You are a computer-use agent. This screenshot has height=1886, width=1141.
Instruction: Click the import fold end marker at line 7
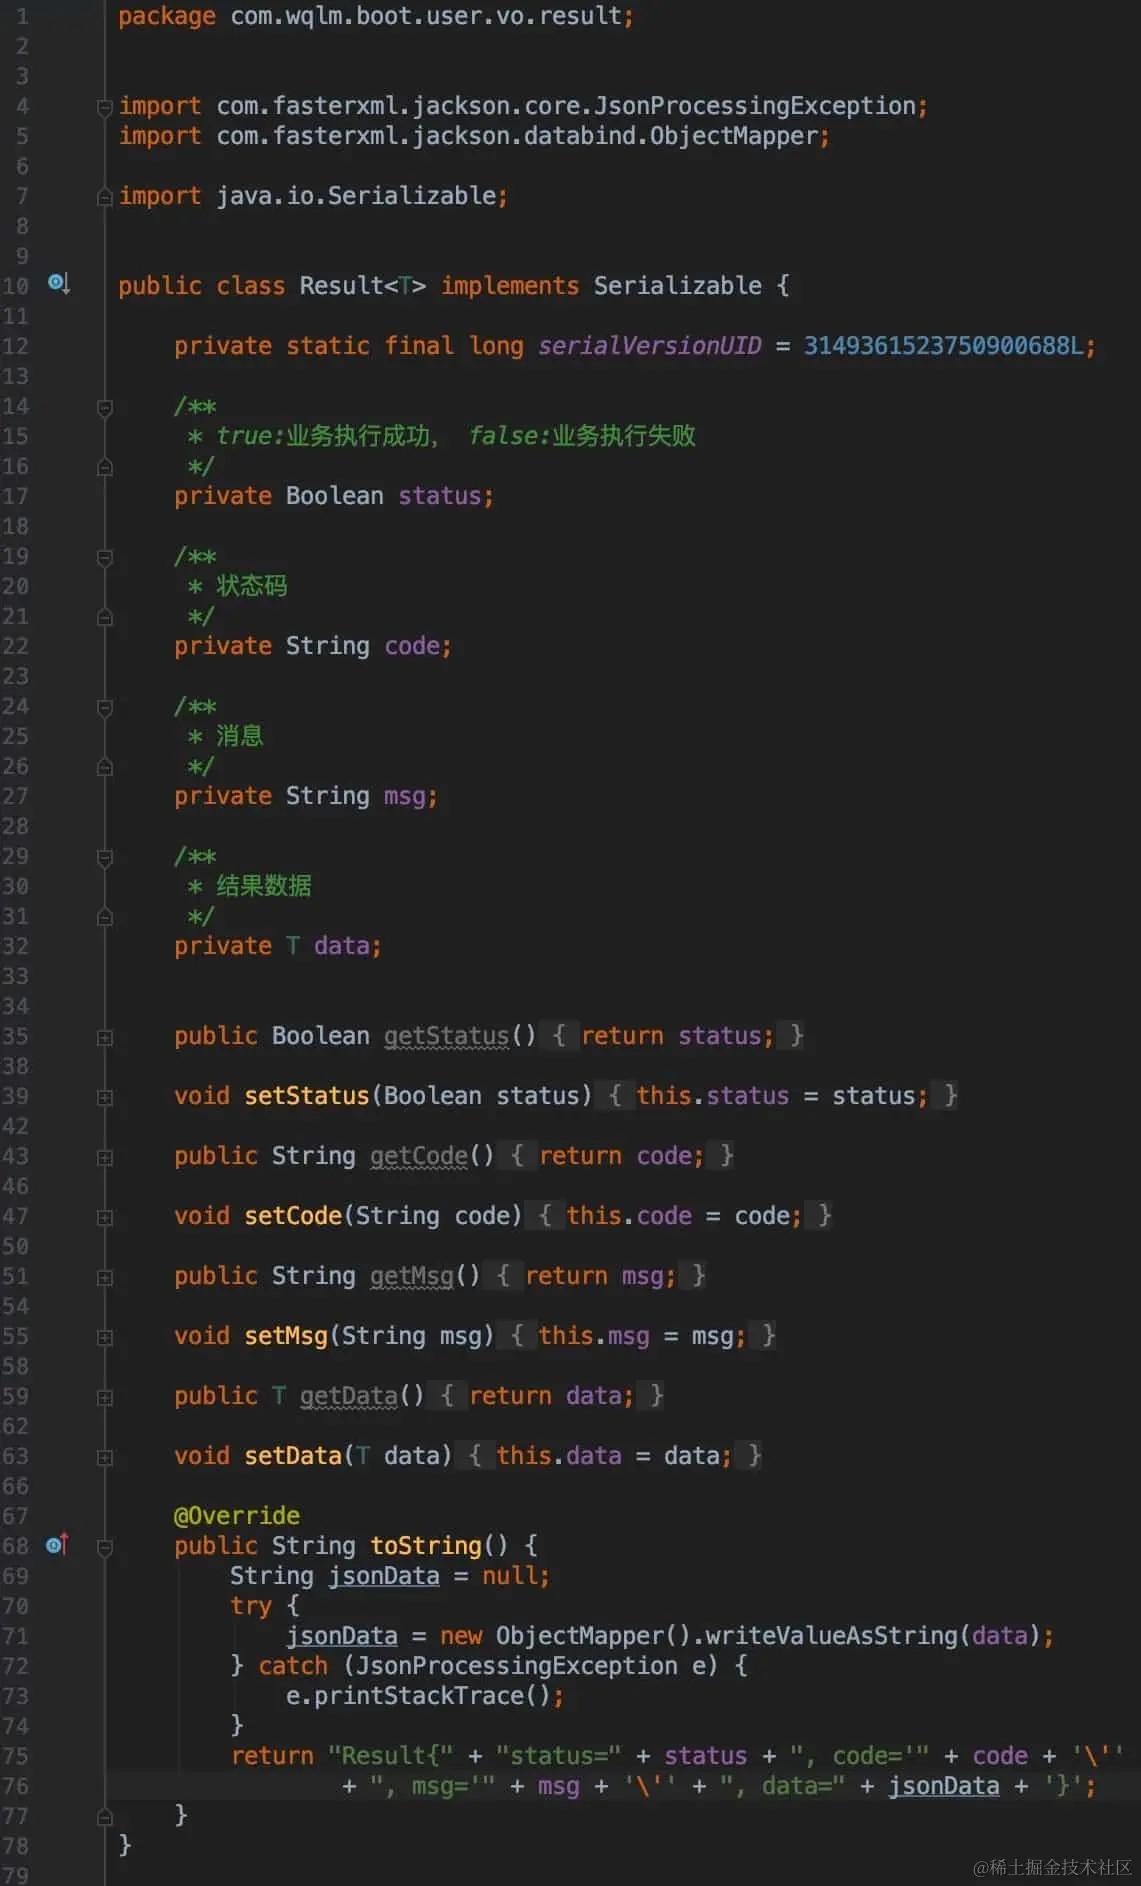click(x=104, y=197)
